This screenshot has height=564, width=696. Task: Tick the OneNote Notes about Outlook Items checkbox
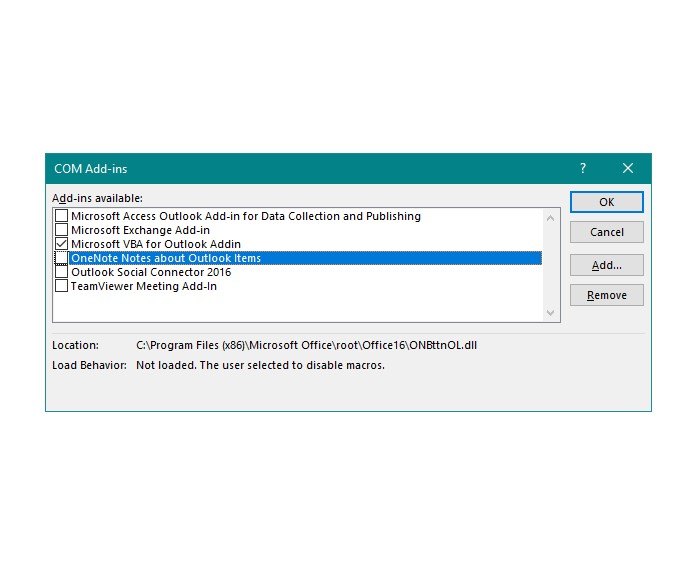[61, 258]
